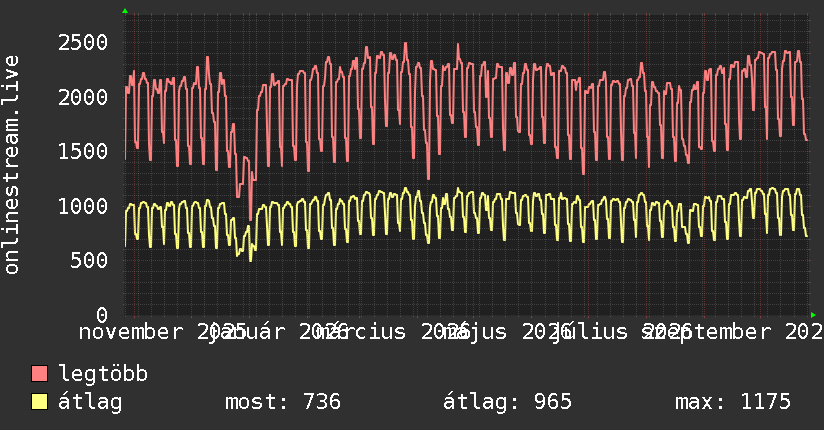Click the onlinestream.live vertical axis title

(x=11, y=165)
